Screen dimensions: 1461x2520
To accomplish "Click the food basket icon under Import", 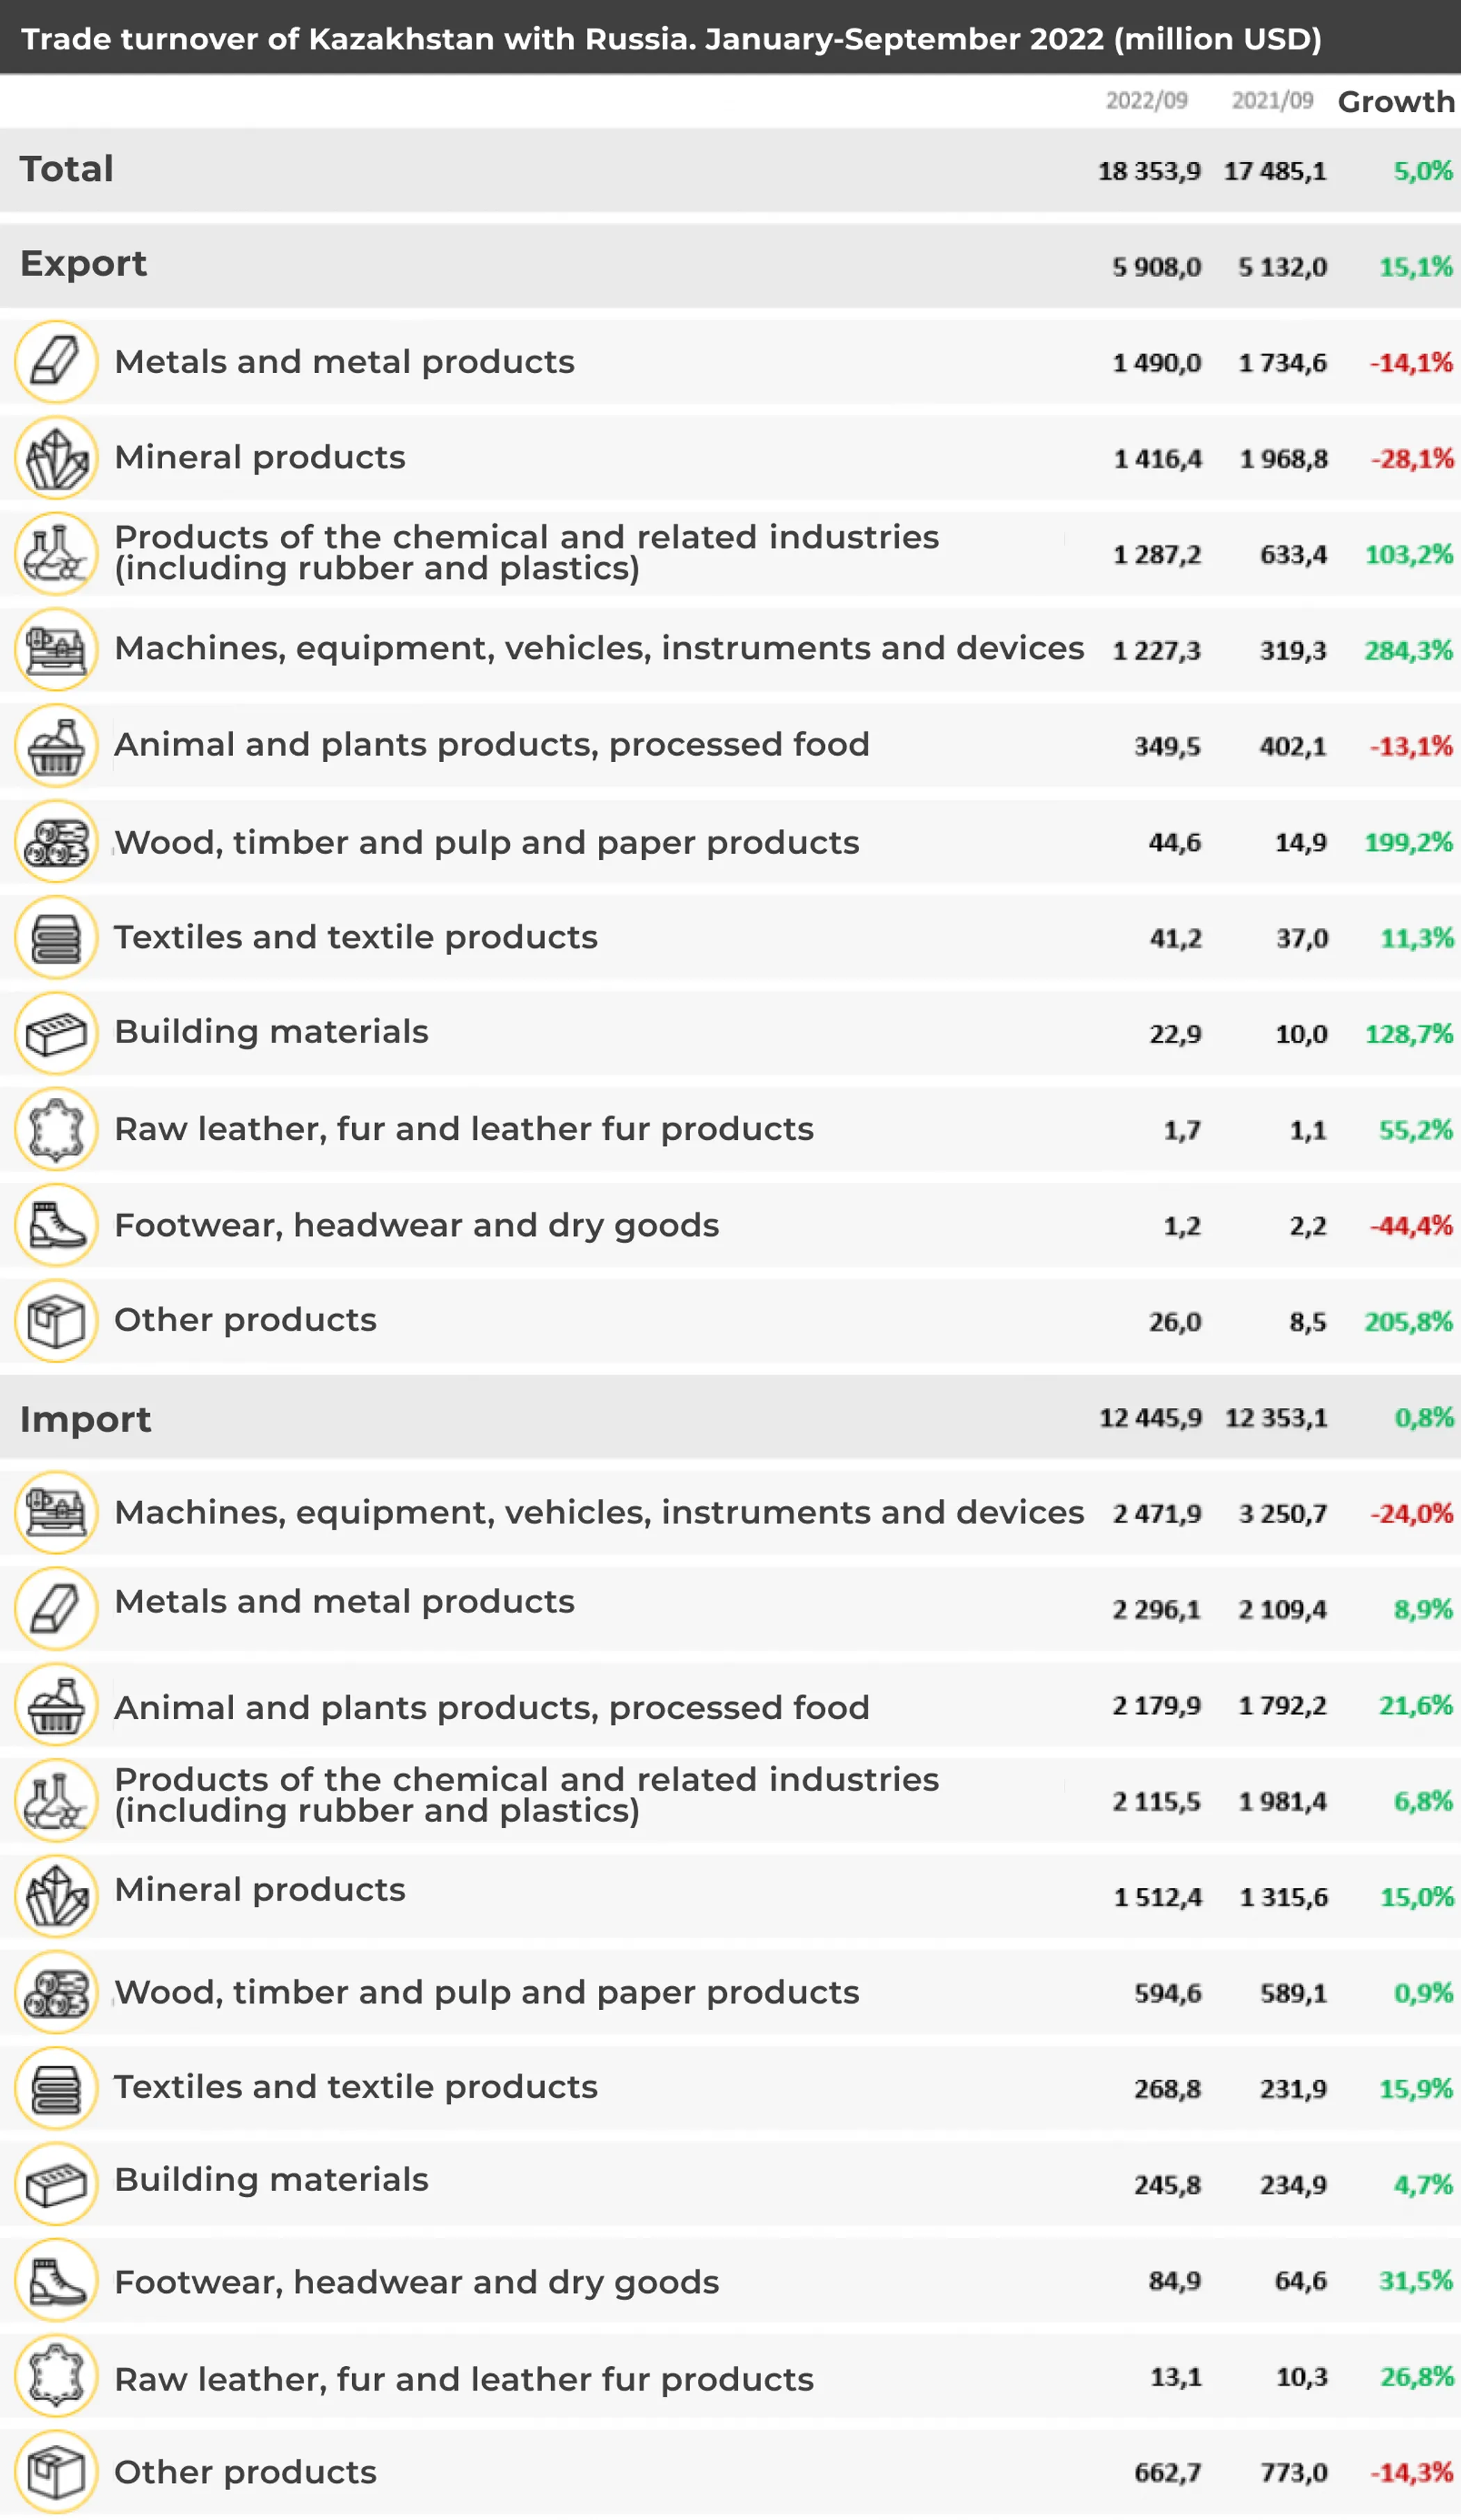I will point(56,1705).
